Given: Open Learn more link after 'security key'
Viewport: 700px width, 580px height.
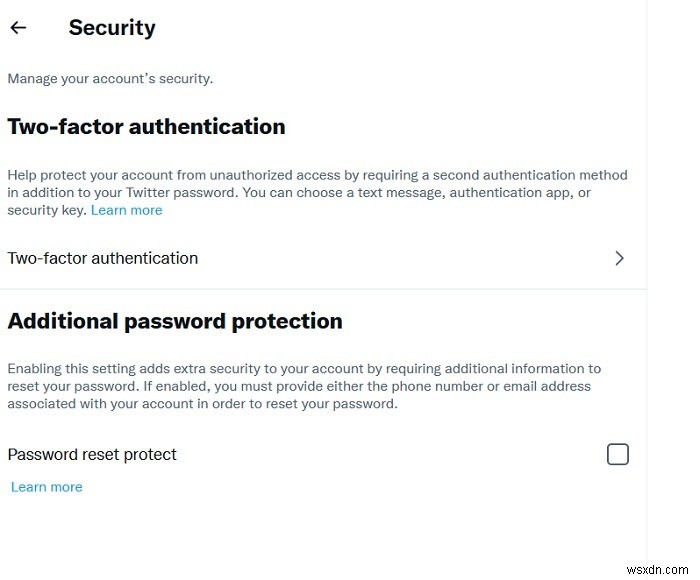Looking at the screenshot, I should coord(126,210).
